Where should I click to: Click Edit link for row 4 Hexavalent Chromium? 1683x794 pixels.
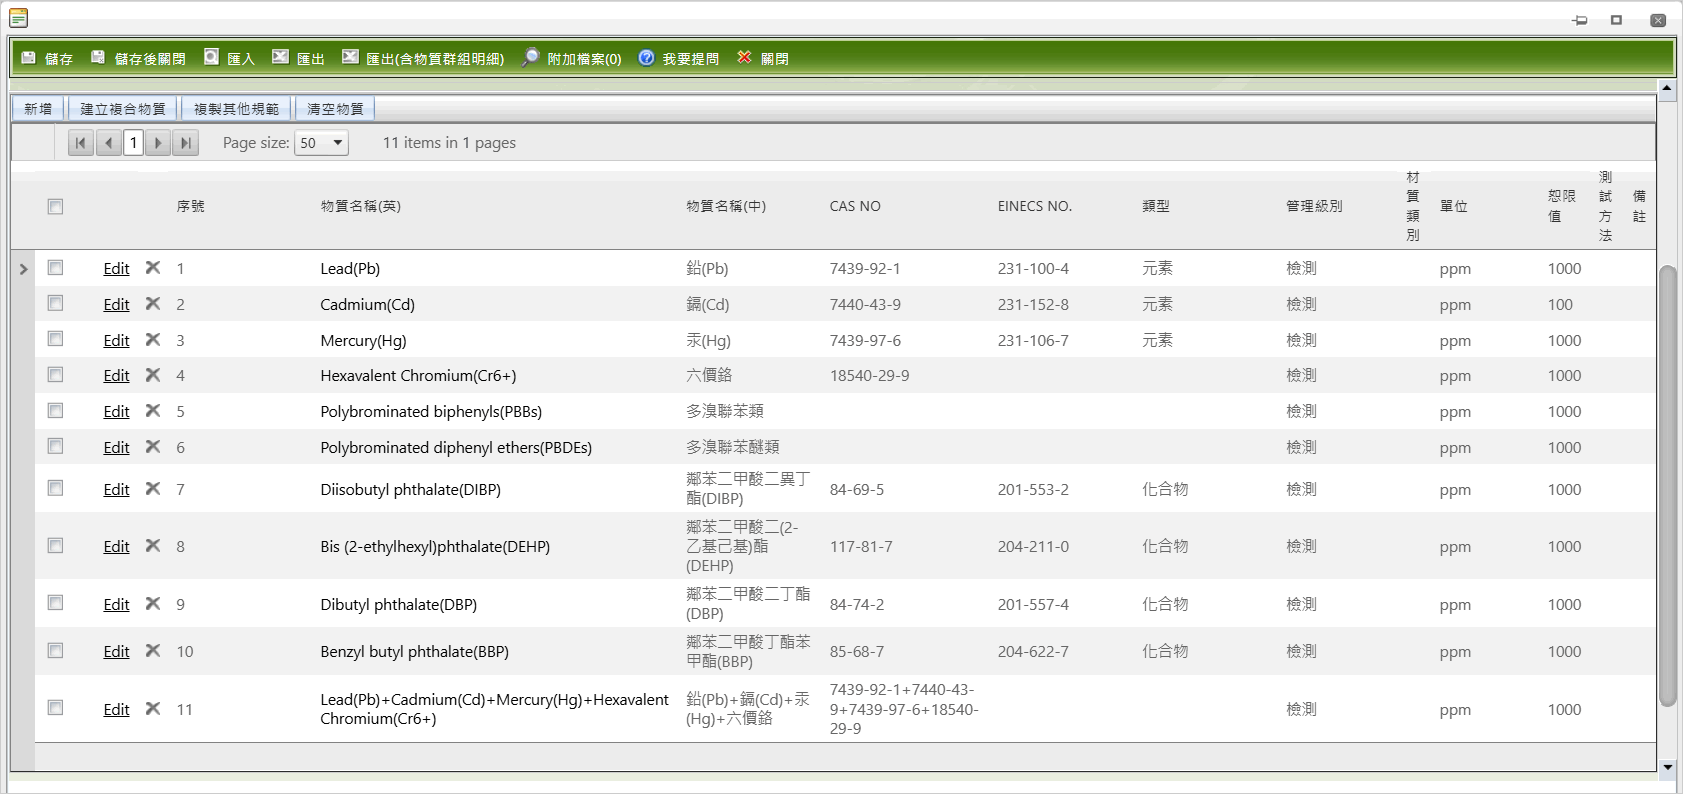pyautogui.click(x=116, y=375)
